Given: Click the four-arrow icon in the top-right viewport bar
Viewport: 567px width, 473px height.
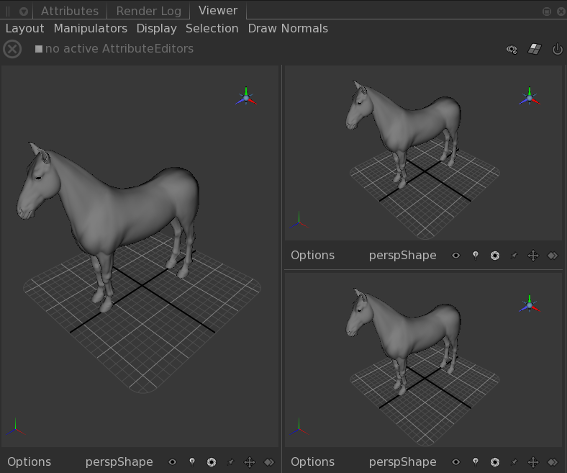Looking at the screenshot, I should point(533,255).
